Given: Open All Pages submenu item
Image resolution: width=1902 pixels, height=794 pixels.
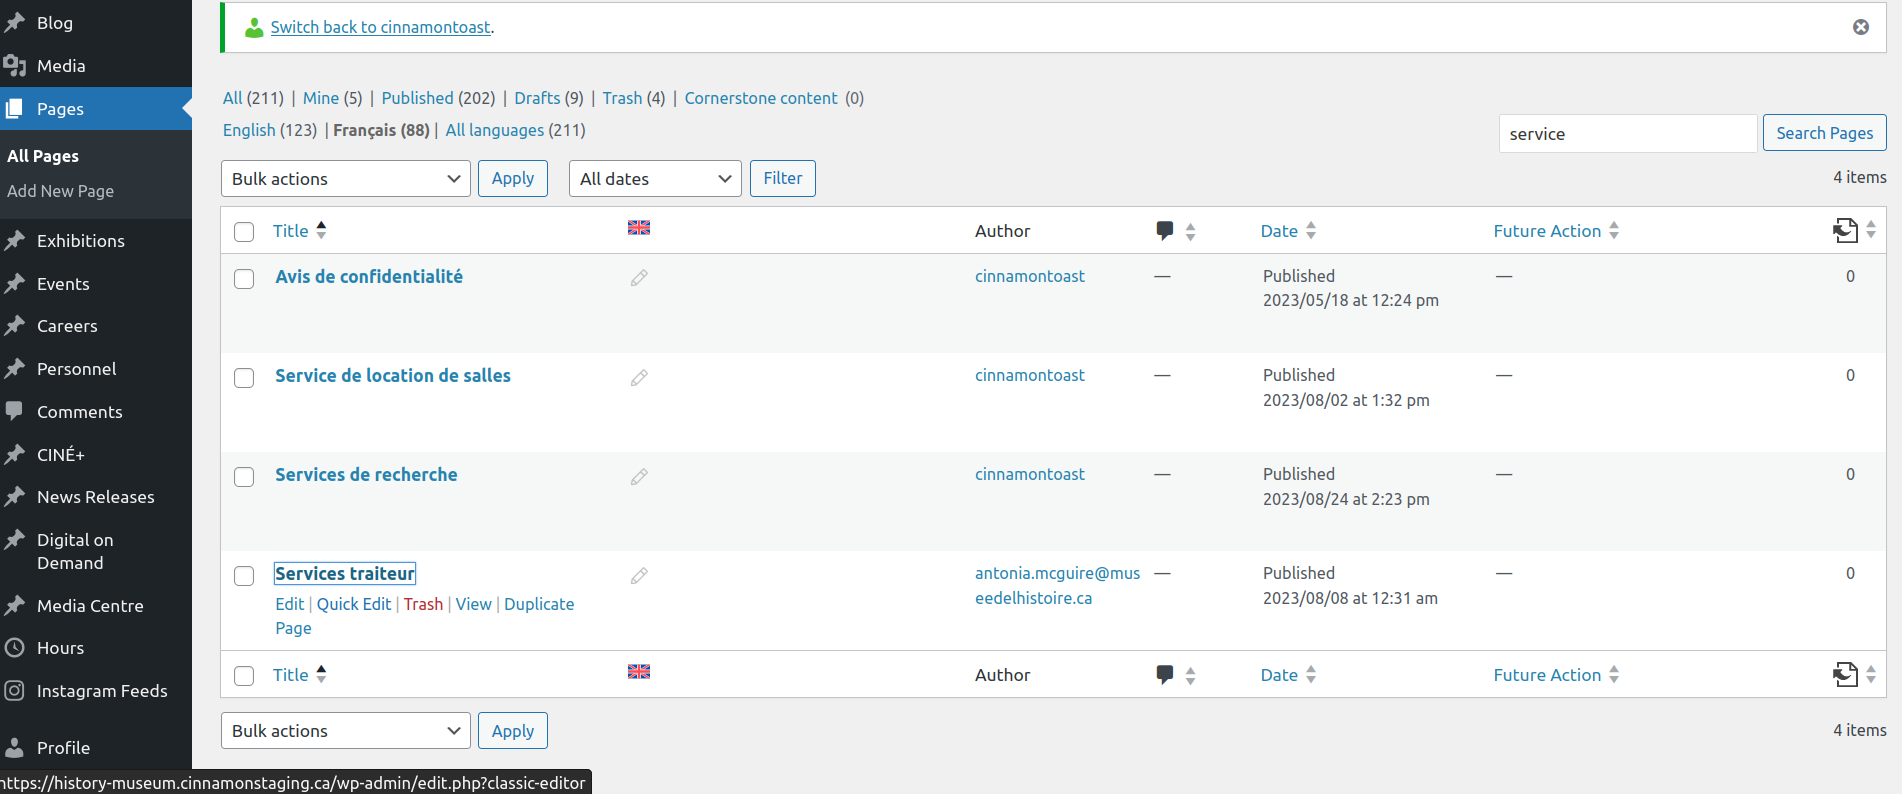Looking at the screenshot, I should click(x=43, y=156).
